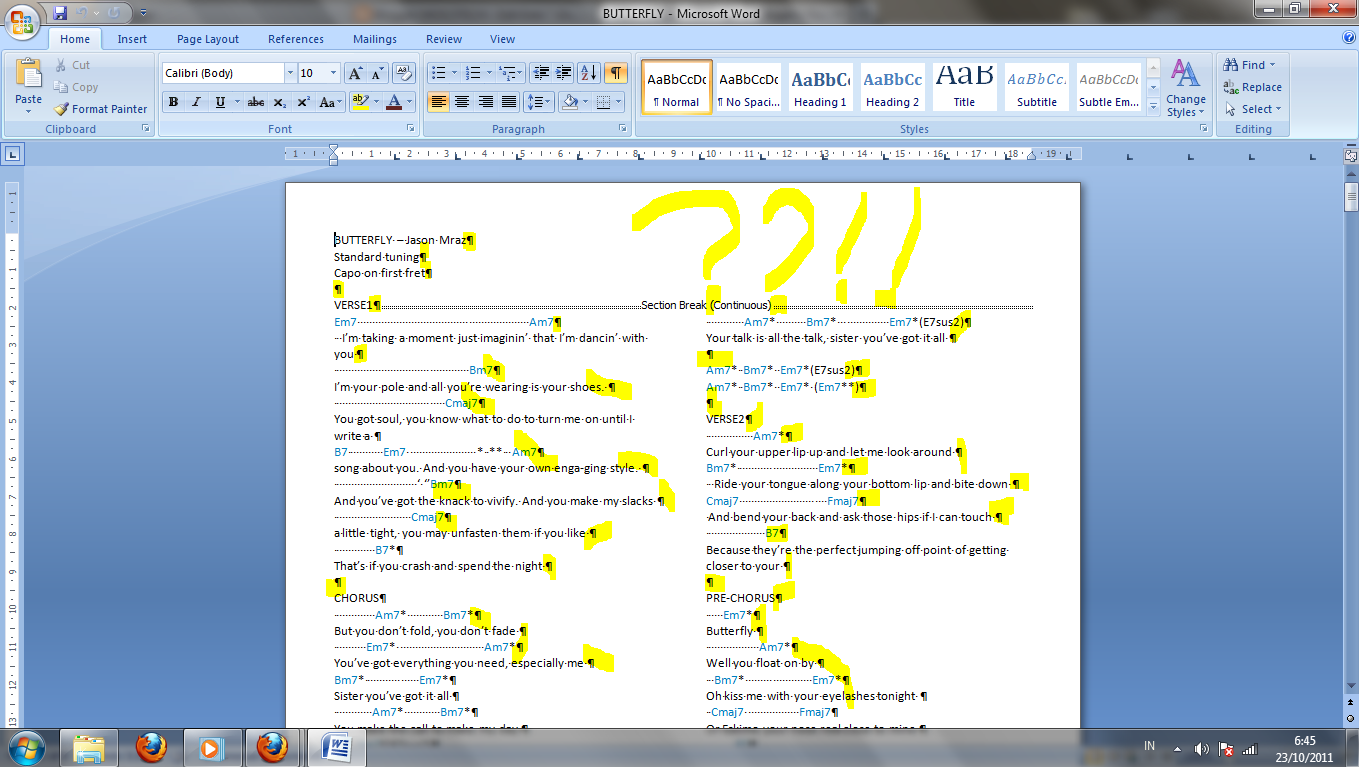Hide the paragraph marks with Show/Hide ¶
The height and width of the screenshot is (767, 1359).
tap(616, 73)
